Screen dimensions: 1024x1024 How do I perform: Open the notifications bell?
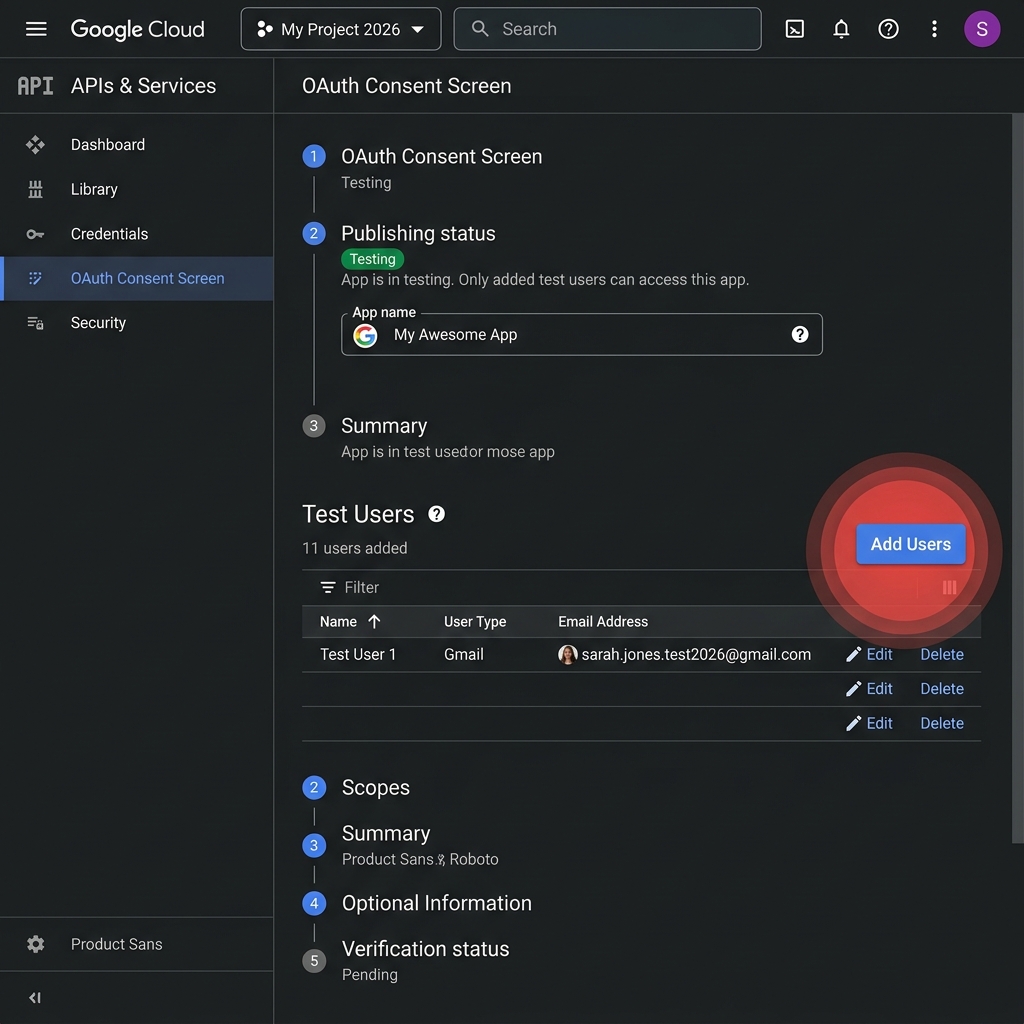[x=841, y=29]
